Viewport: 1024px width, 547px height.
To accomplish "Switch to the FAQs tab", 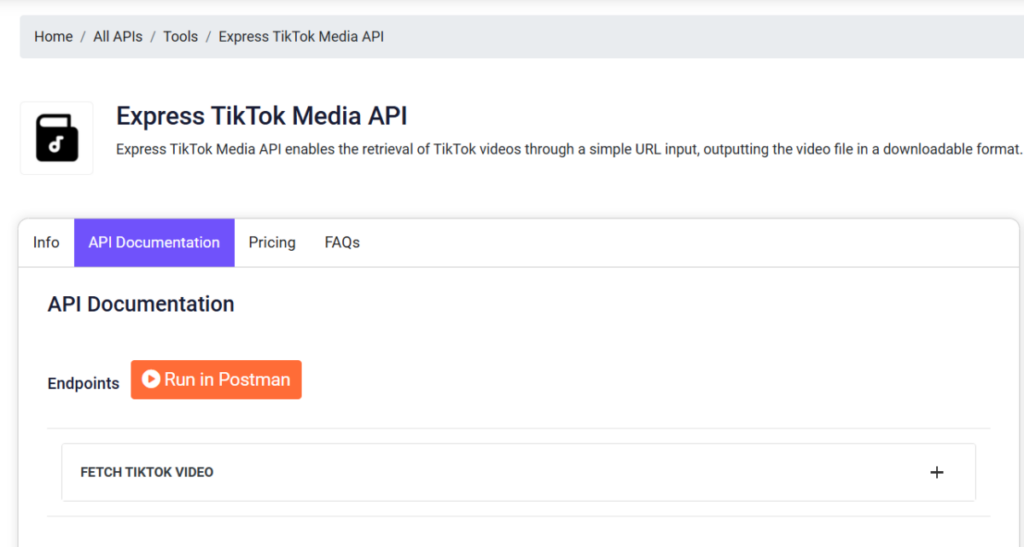I will (342, 242).
